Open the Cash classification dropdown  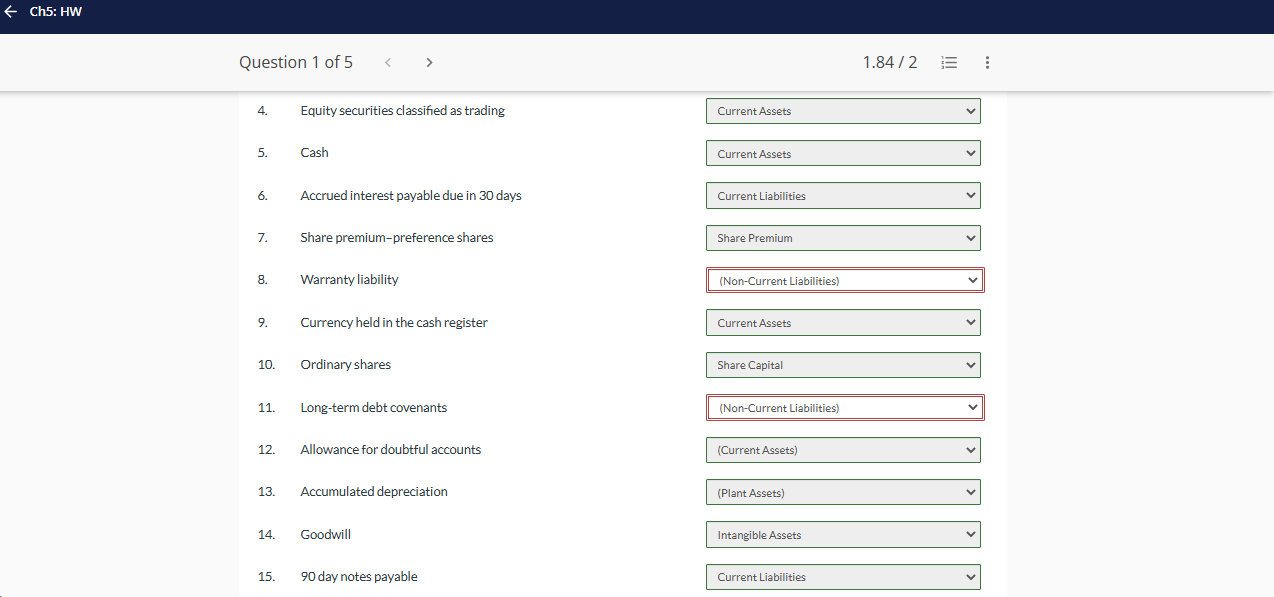pyautogui.click(x=843, y=153)
